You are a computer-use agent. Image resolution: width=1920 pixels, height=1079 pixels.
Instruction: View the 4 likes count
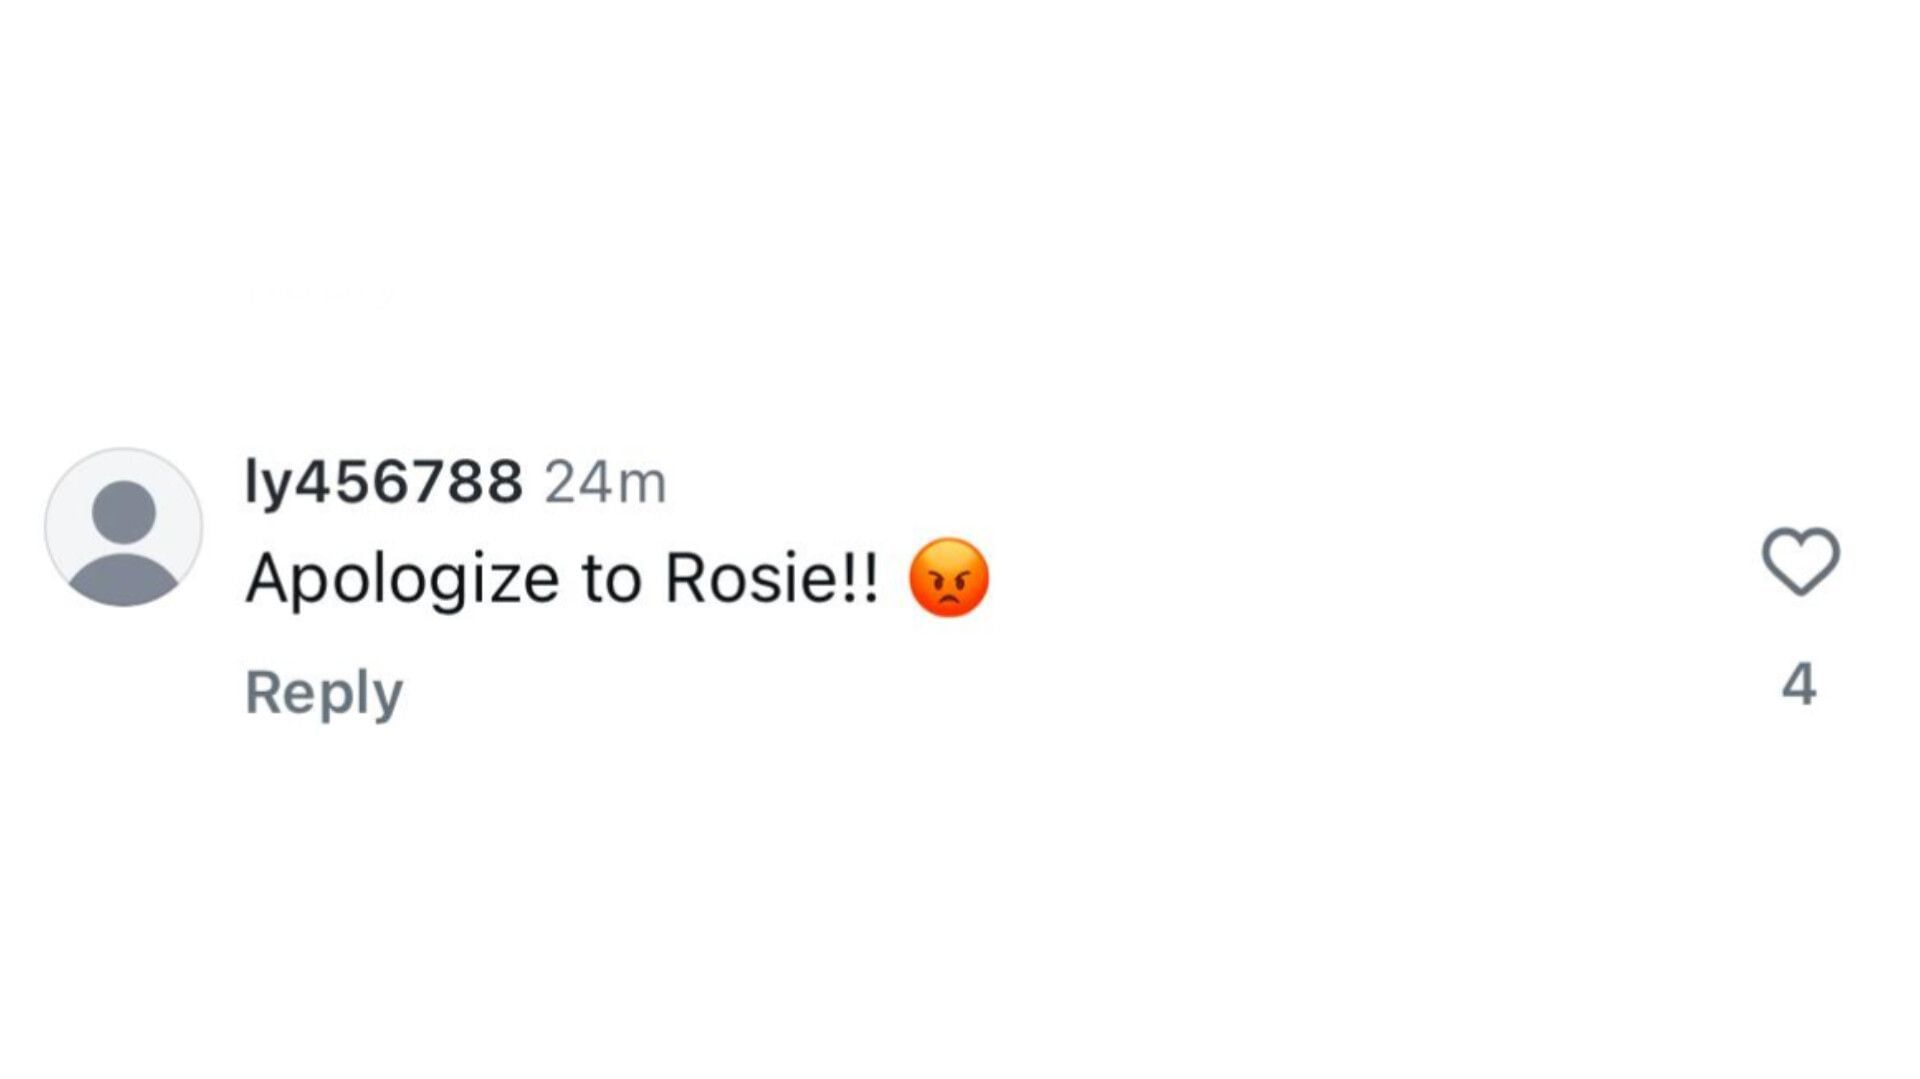pyautogui.click(x=1799, y=686)
